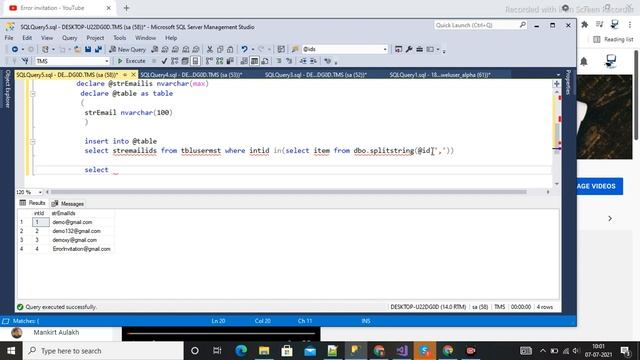
Task: Click the taskbar search box
Action: (x=103, y=351)
